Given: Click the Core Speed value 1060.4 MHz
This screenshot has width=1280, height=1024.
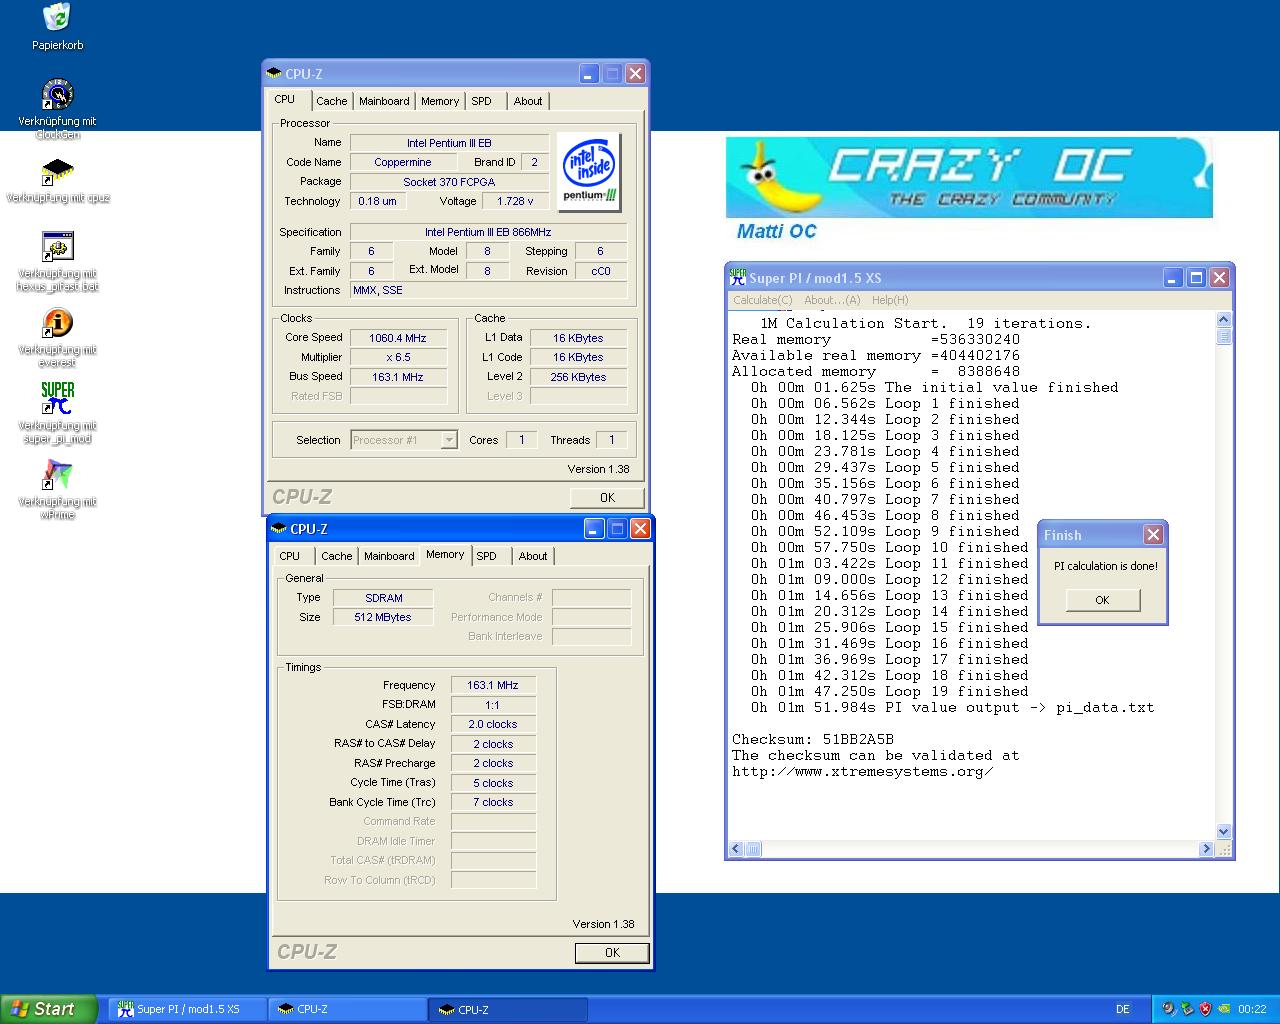Looking at the screenshot, I should pos(398,338).
